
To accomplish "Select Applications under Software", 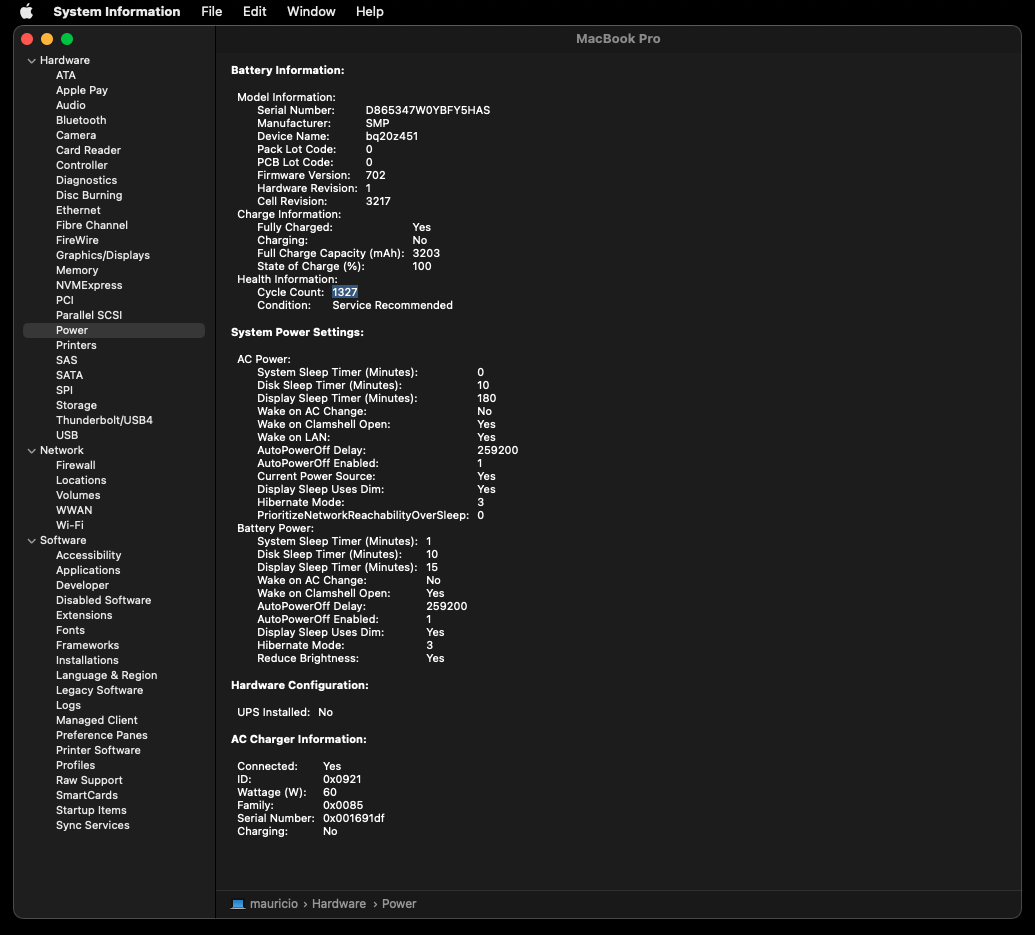I will [x=88, y=570].
